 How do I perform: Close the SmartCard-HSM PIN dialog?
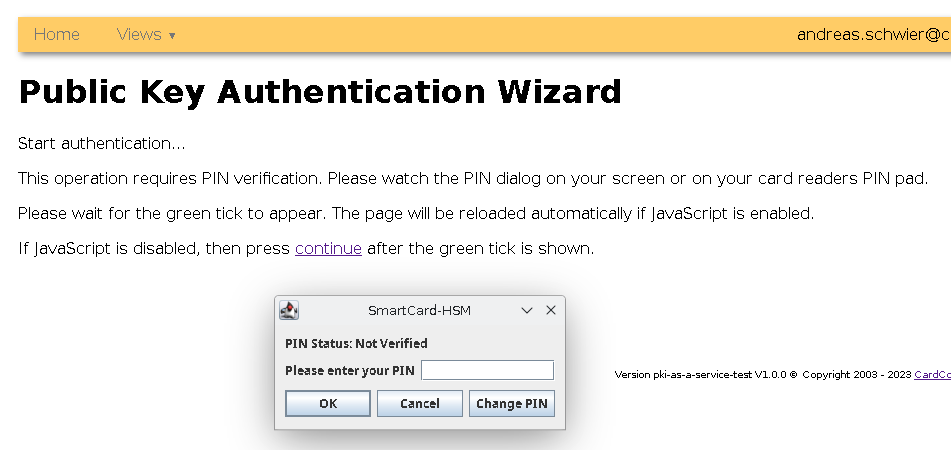tap(550, 311)
